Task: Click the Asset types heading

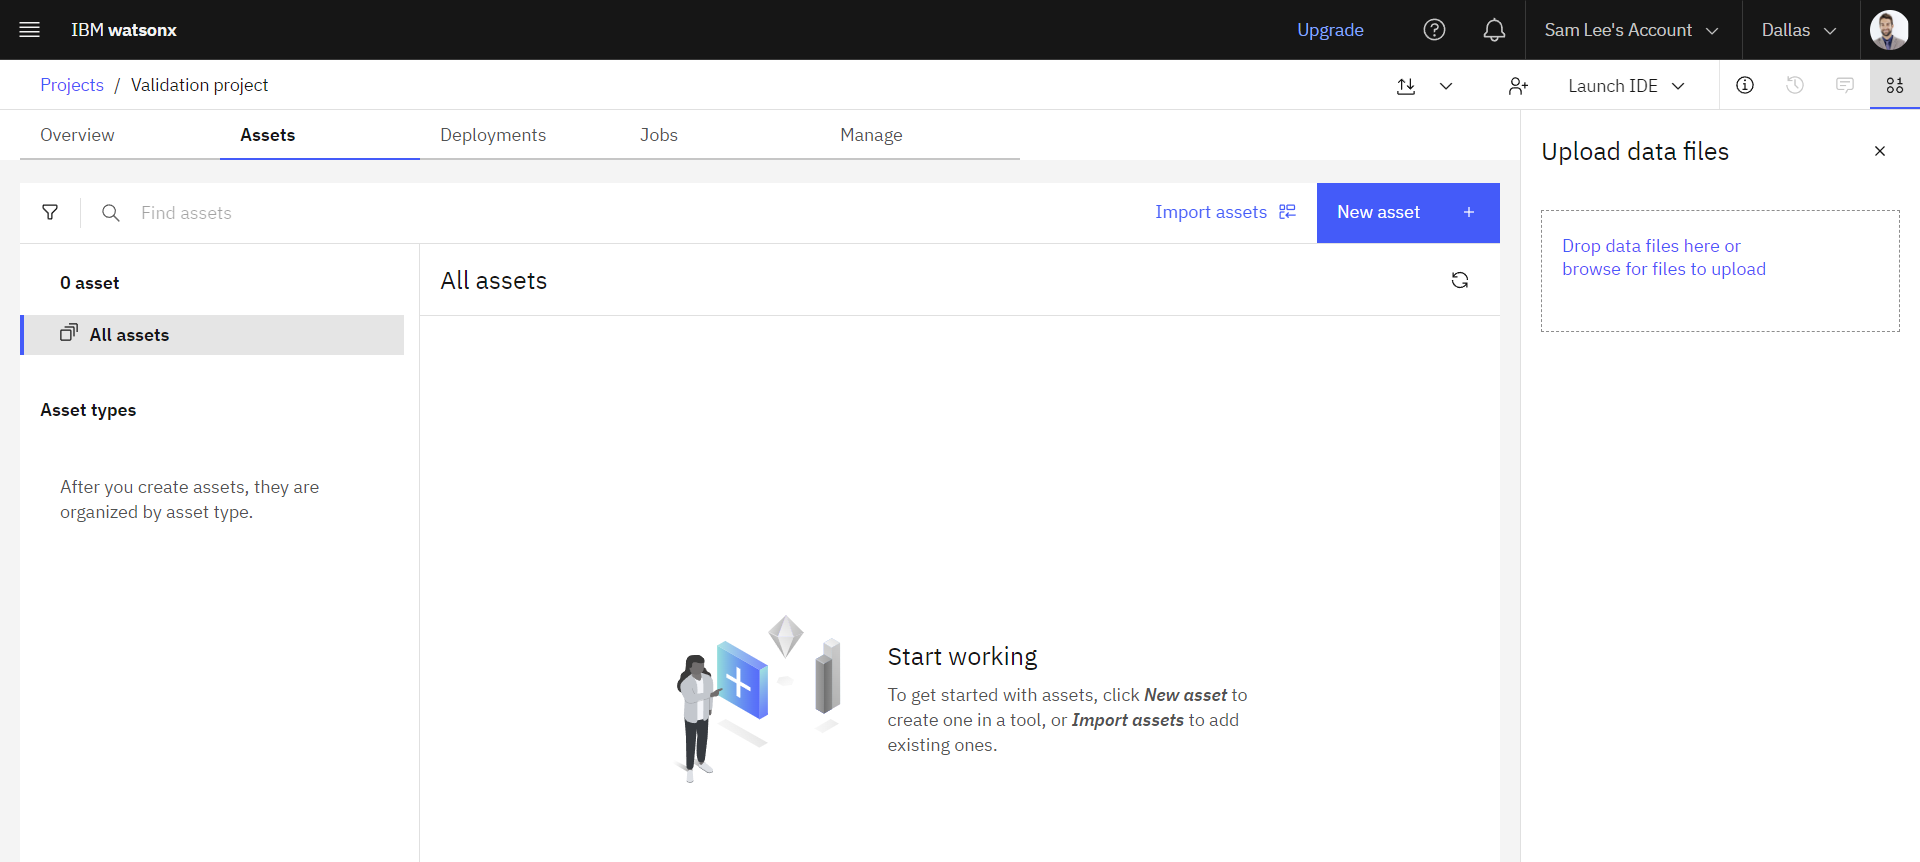Action: tap(88, 410)
